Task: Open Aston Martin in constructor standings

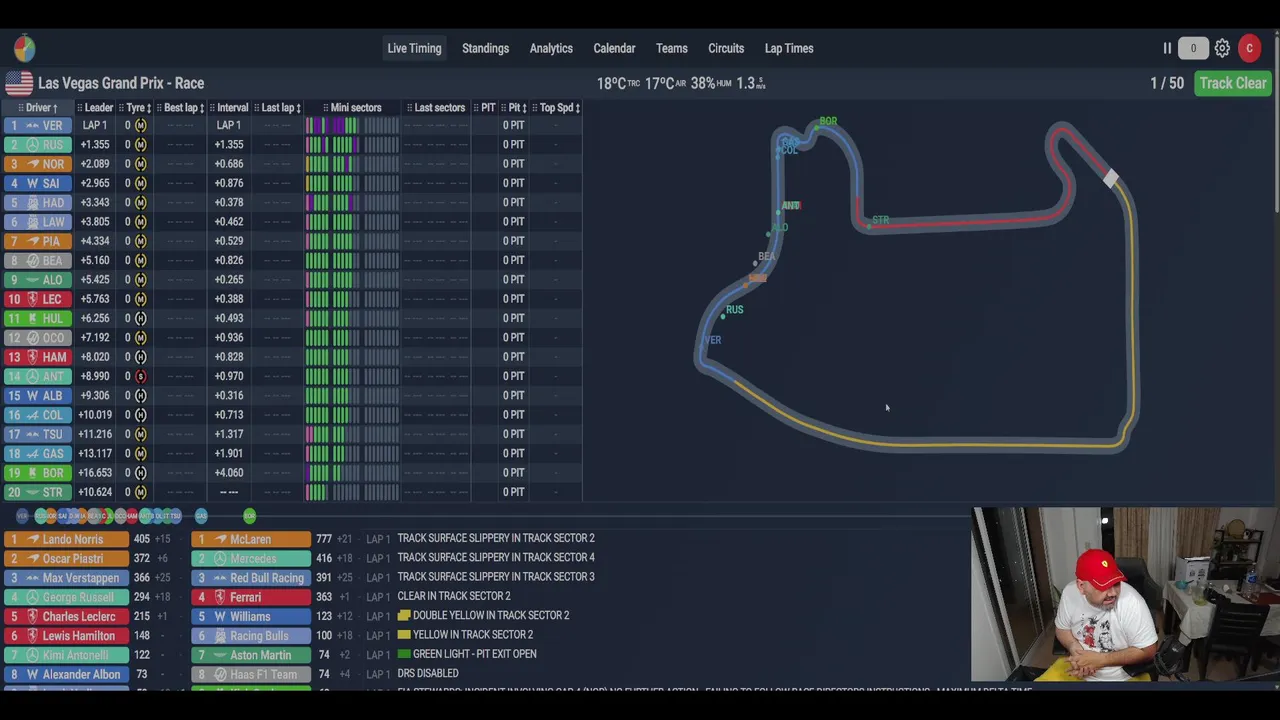Action: pyautogui.click(x=251, y=655)
